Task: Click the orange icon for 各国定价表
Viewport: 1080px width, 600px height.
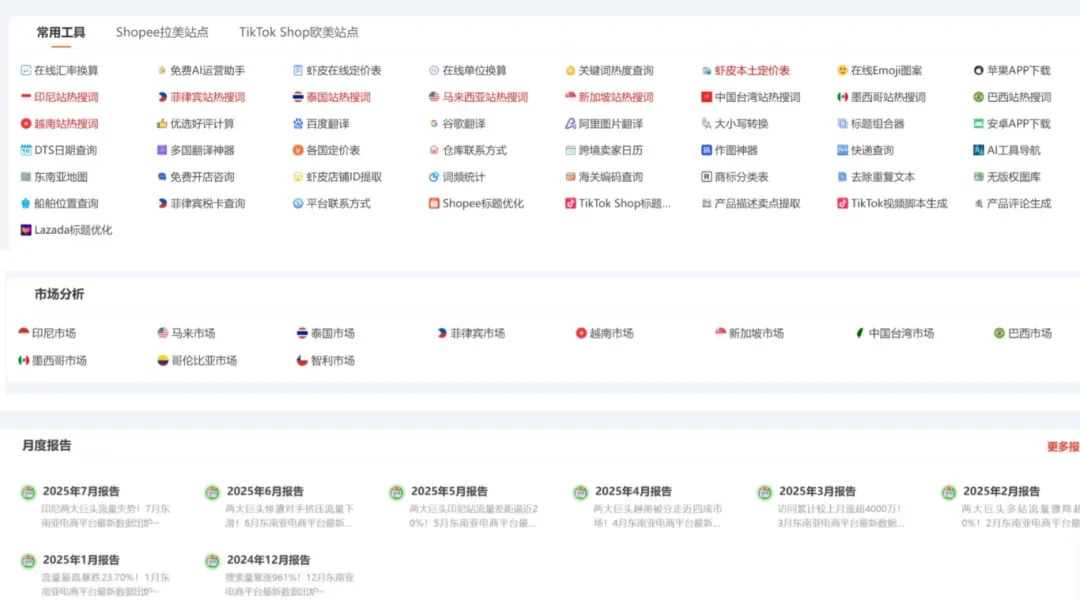Action: click(298, 150)
